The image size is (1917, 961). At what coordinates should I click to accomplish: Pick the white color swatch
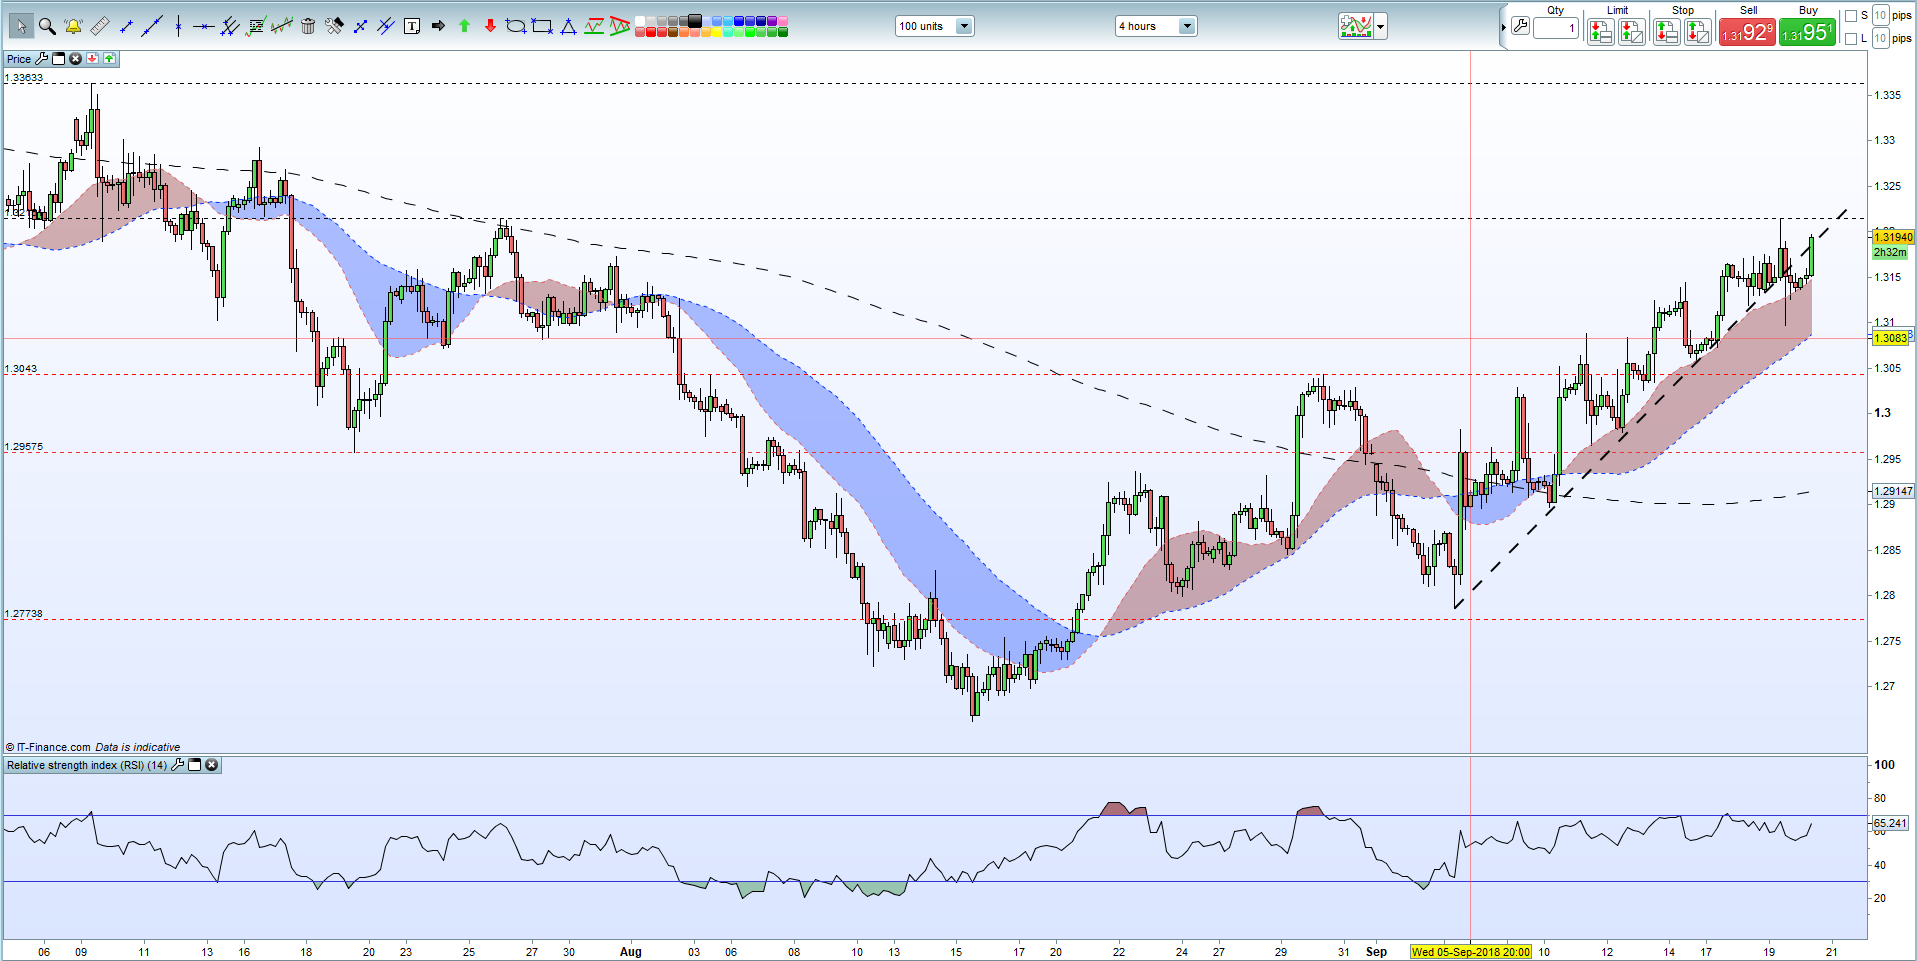pyautogui.click(x=640, y=20)
